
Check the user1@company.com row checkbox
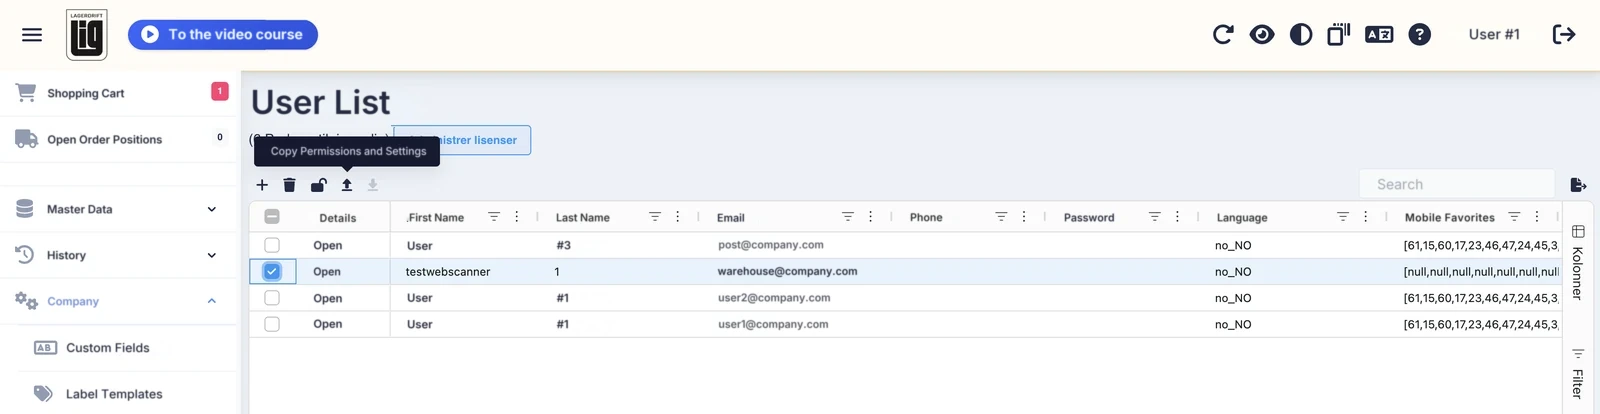(x=272, y=324)
